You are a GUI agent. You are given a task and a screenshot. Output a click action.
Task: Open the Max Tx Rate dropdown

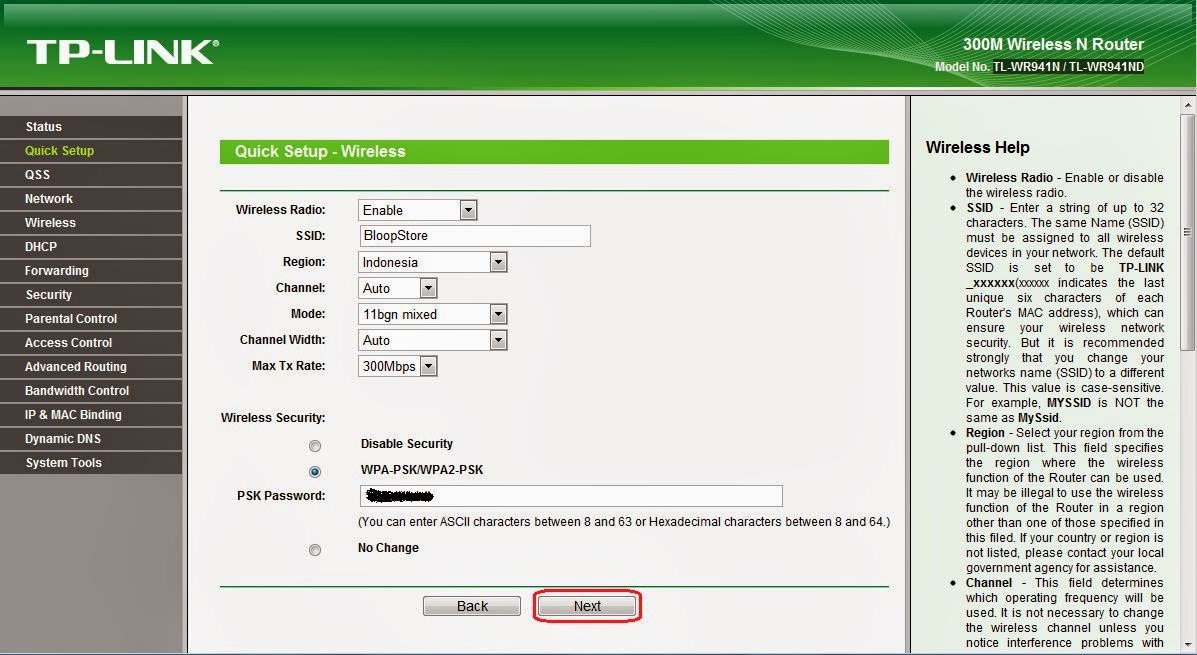coord(427,365)
